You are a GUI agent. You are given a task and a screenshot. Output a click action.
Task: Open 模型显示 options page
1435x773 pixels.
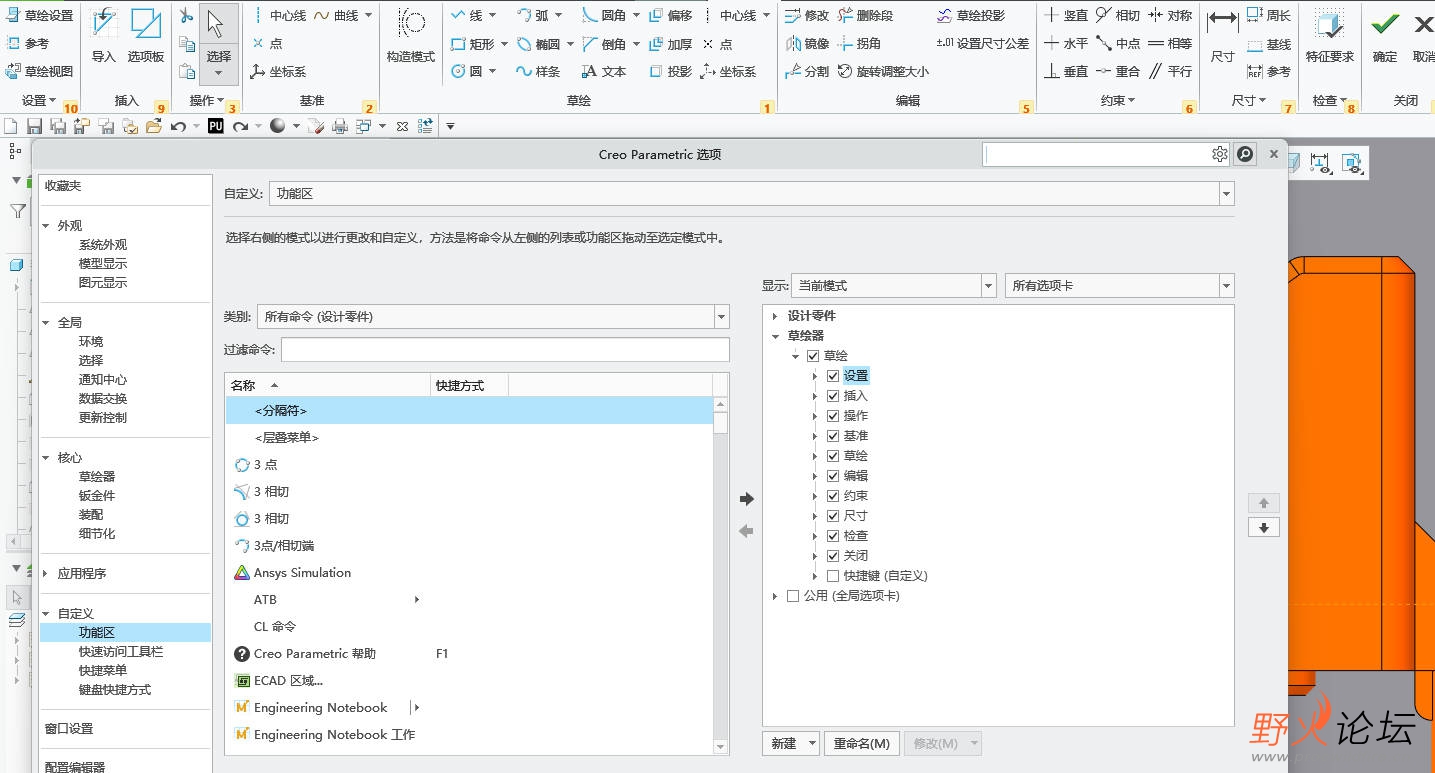(103, 264)
